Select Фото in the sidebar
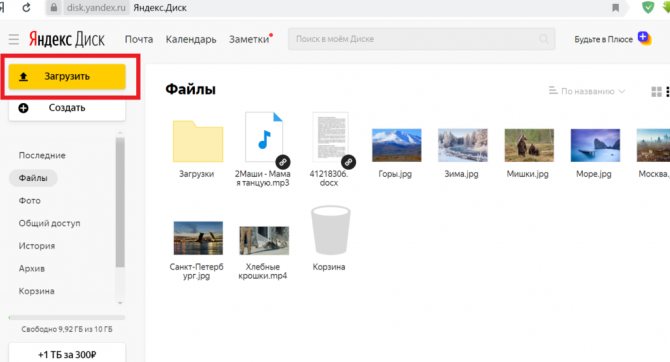Screen dimensions: 670x362 29,201
